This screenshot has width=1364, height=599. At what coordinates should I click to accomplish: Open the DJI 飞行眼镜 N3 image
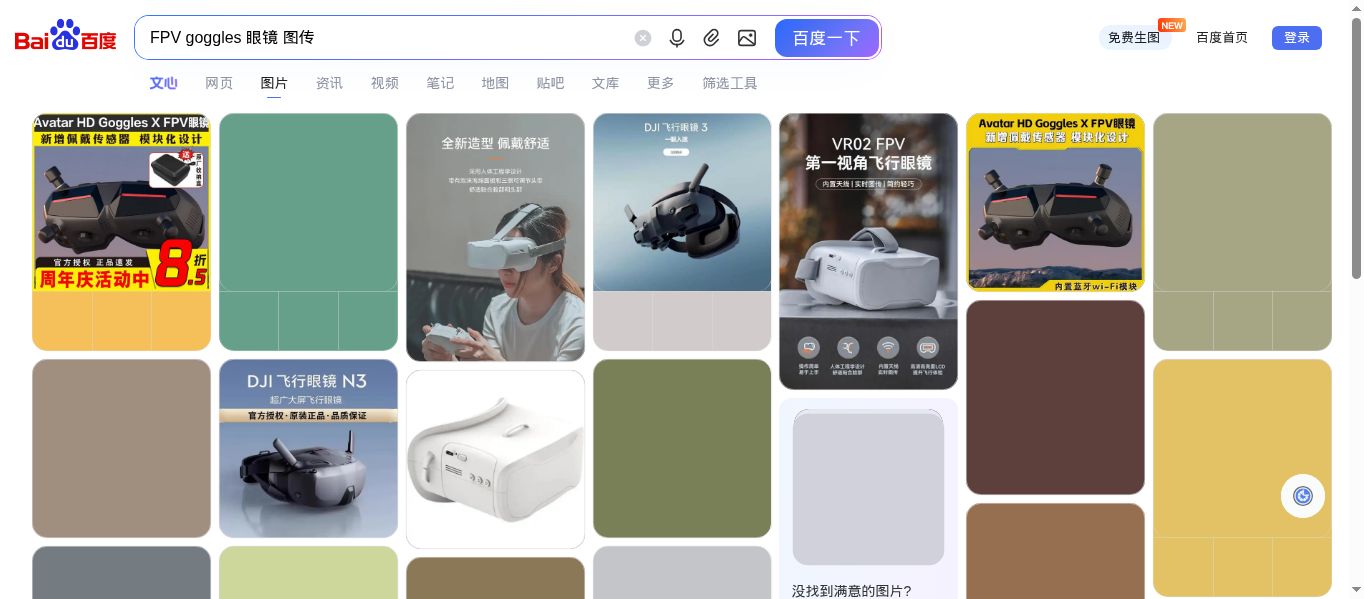pyautogui.click(x=308, y=448)
